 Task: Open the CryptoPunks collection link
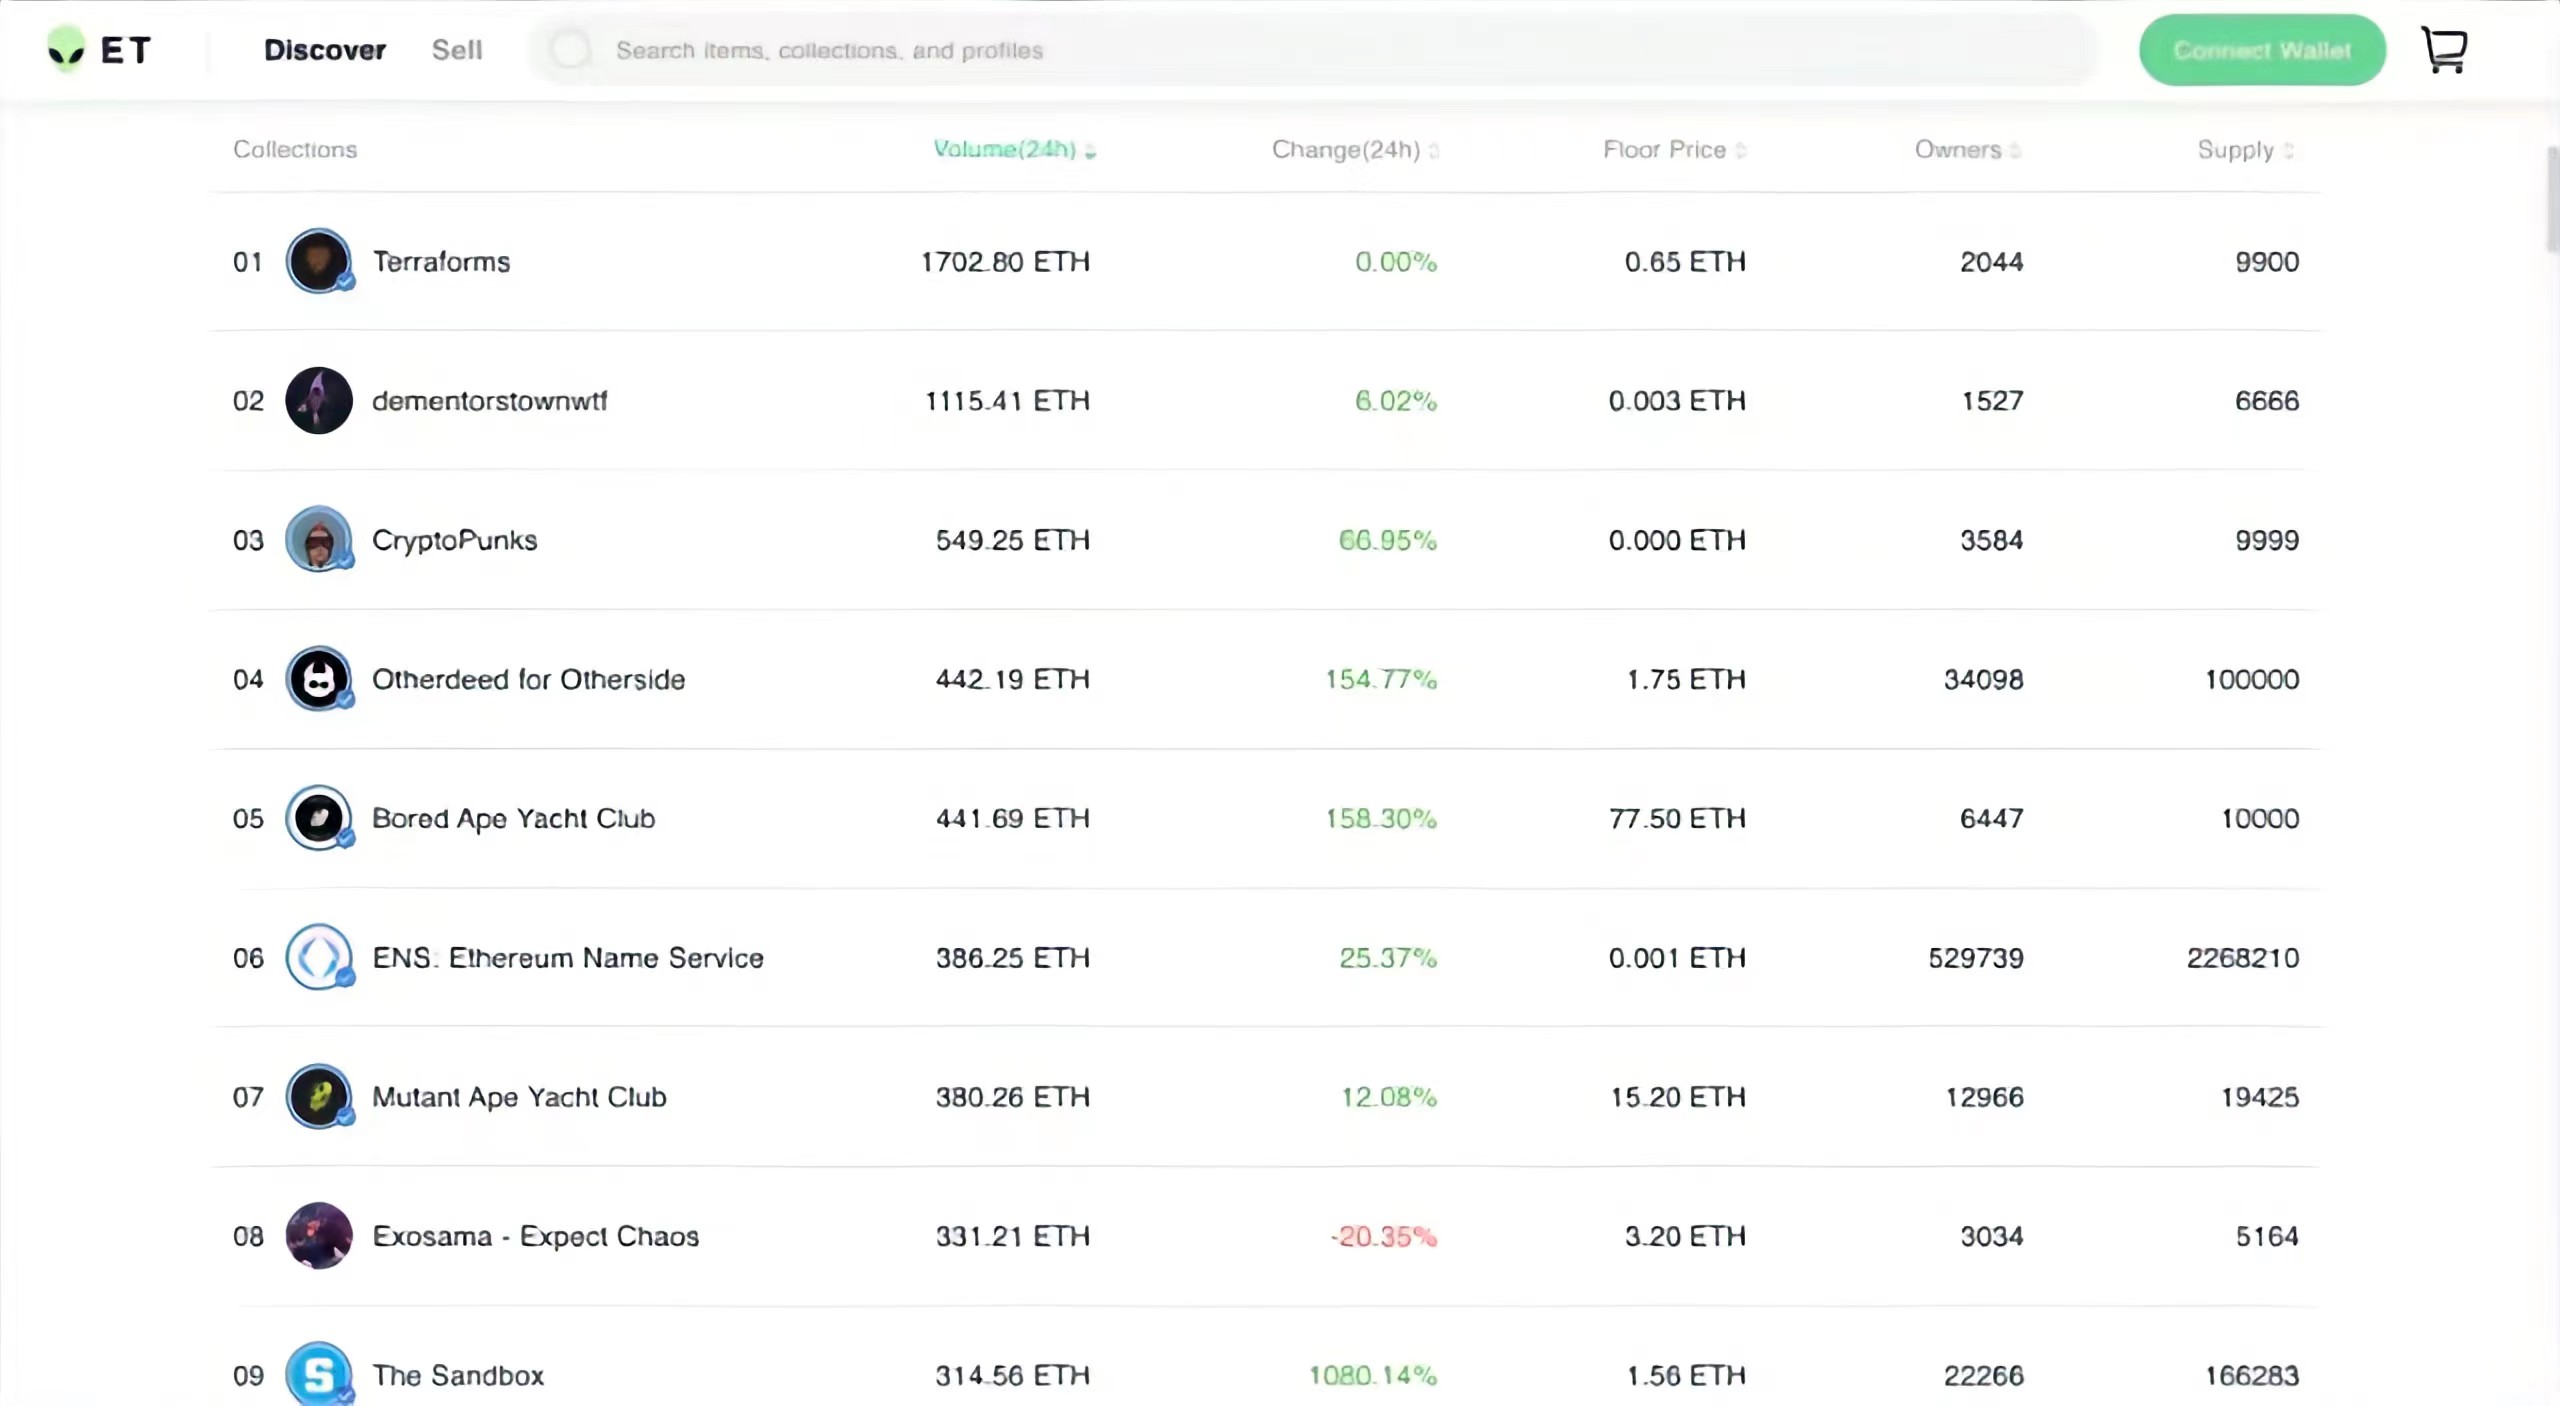coord(455,540)
